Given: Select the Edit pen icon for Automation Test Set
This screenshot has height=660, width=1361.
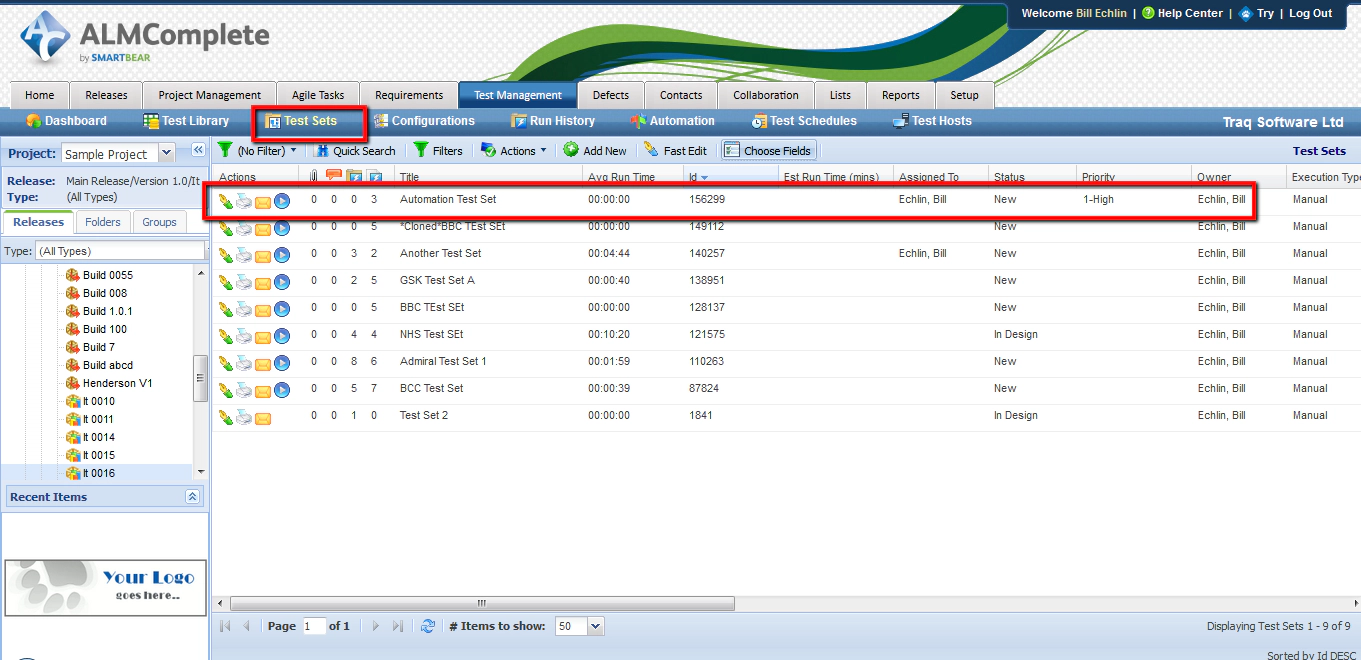Looking at the screenshot, I should 225,199.
